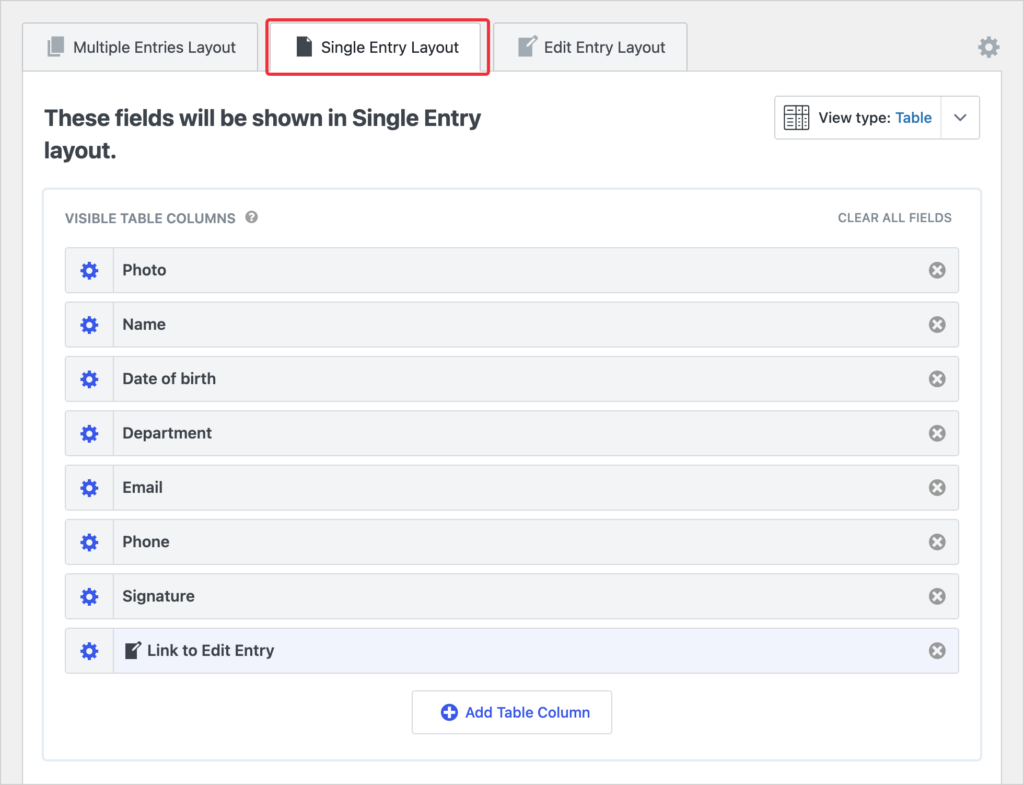The image size is (1024, 785).
Task: Remove the Date of birth field
Action: click(937, 379)
